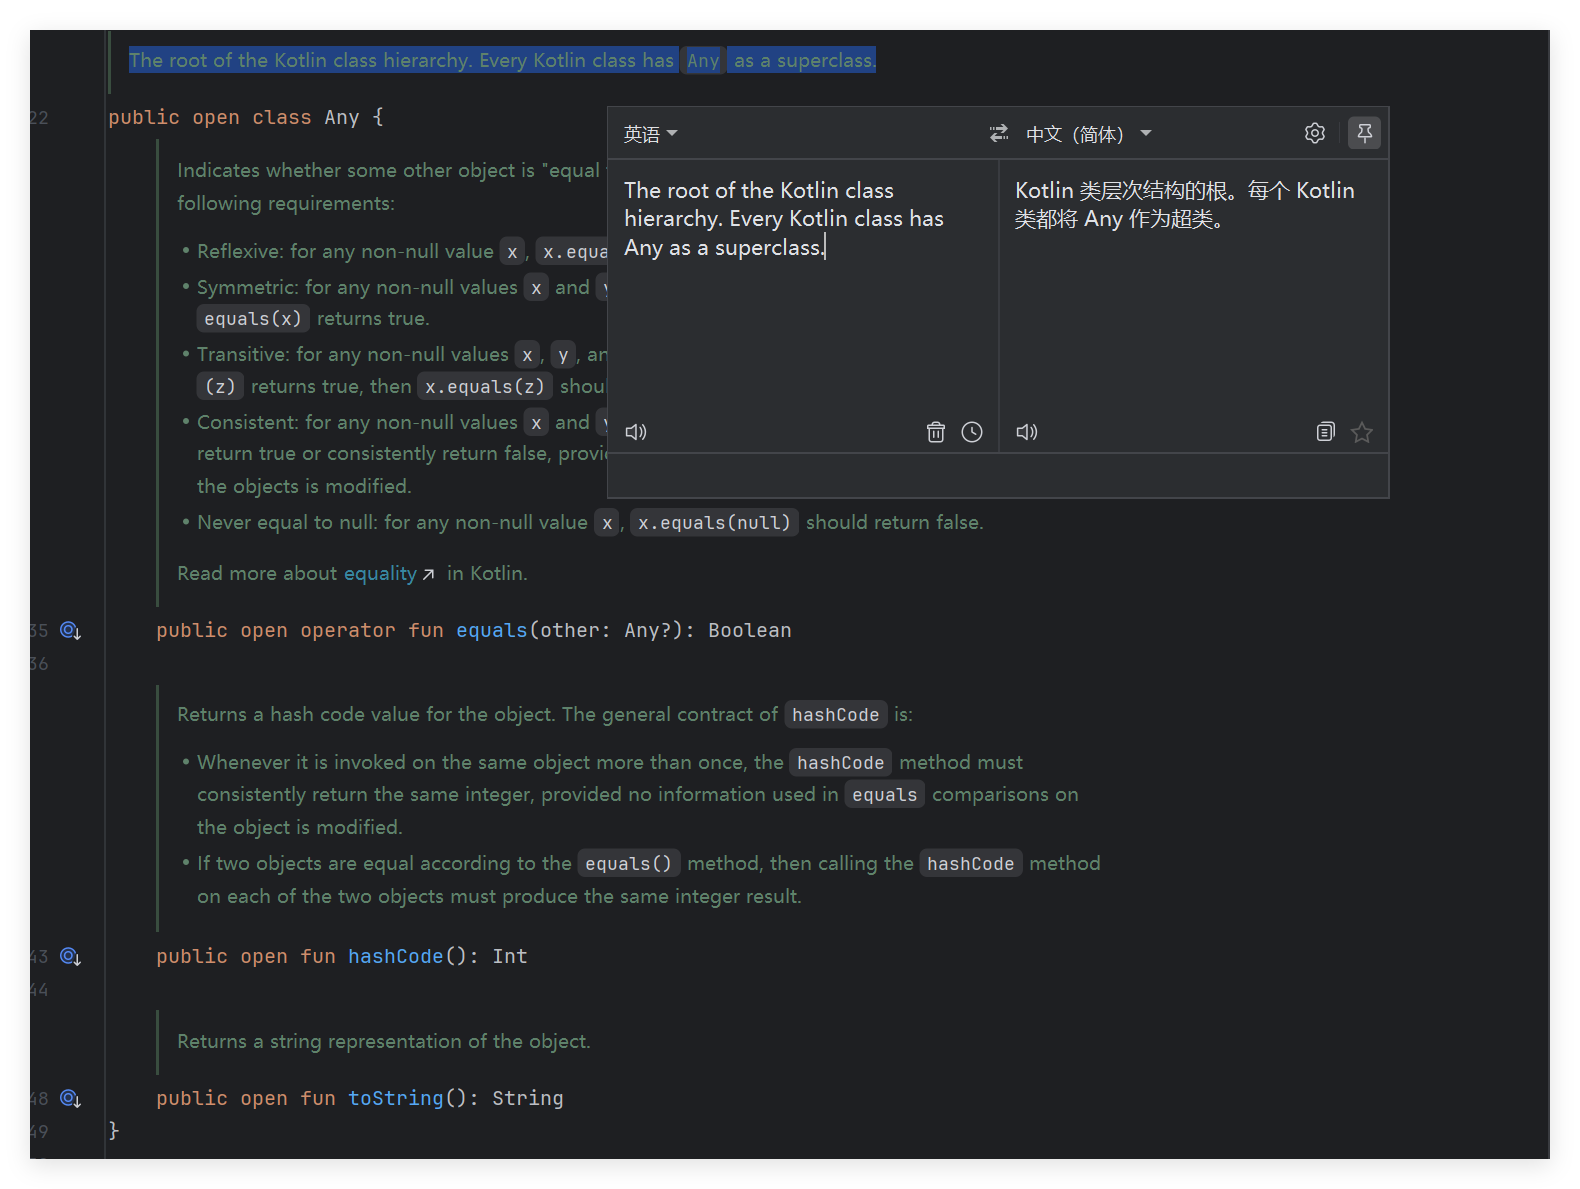Click the String return type
The height and width of the screenshot is (1189, 1580).
pos(527,1098)
